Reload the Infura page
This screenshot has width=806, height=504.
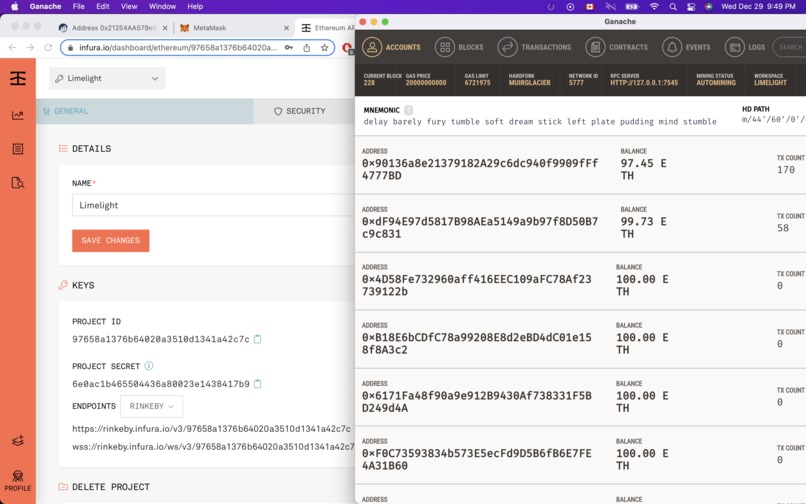(48, 47)
